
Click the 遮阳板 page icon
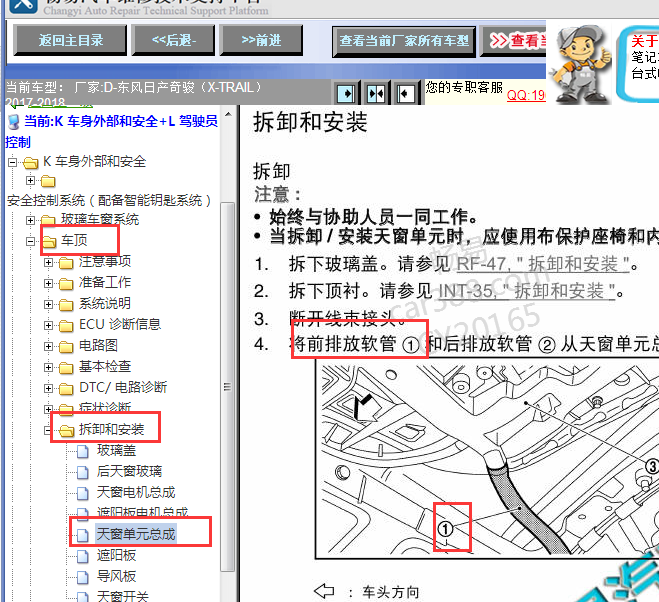pyautogui.click(x=83, y=557)
